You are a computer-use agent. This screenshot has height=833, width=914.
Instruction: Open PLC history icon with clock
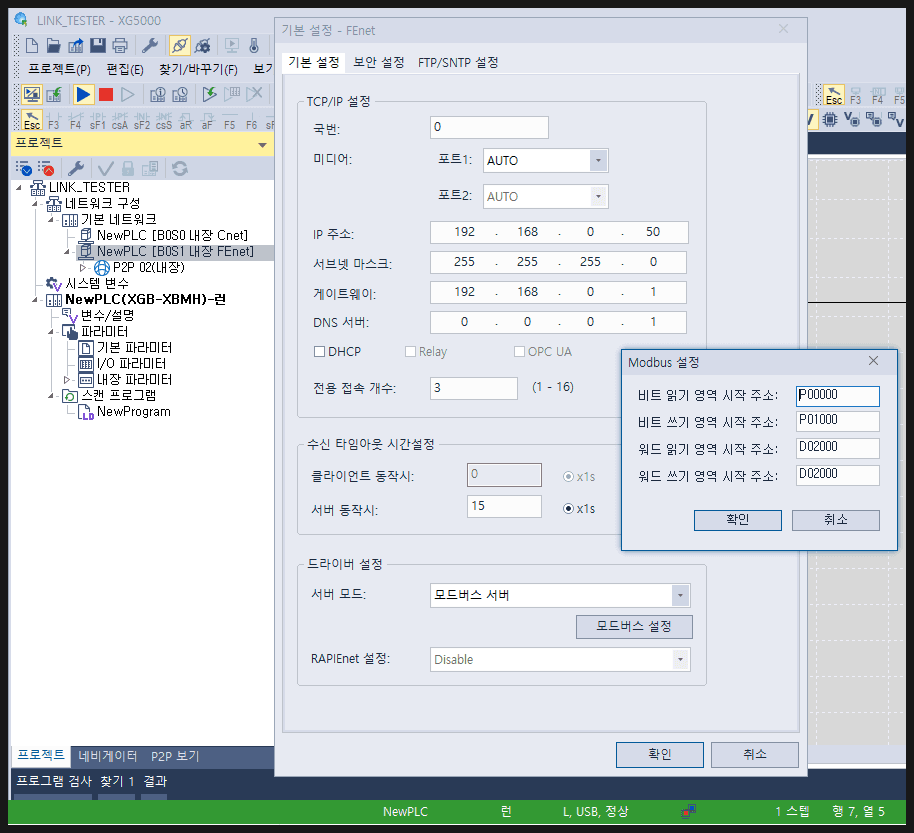pyautogui.click(x=180, y=94)
